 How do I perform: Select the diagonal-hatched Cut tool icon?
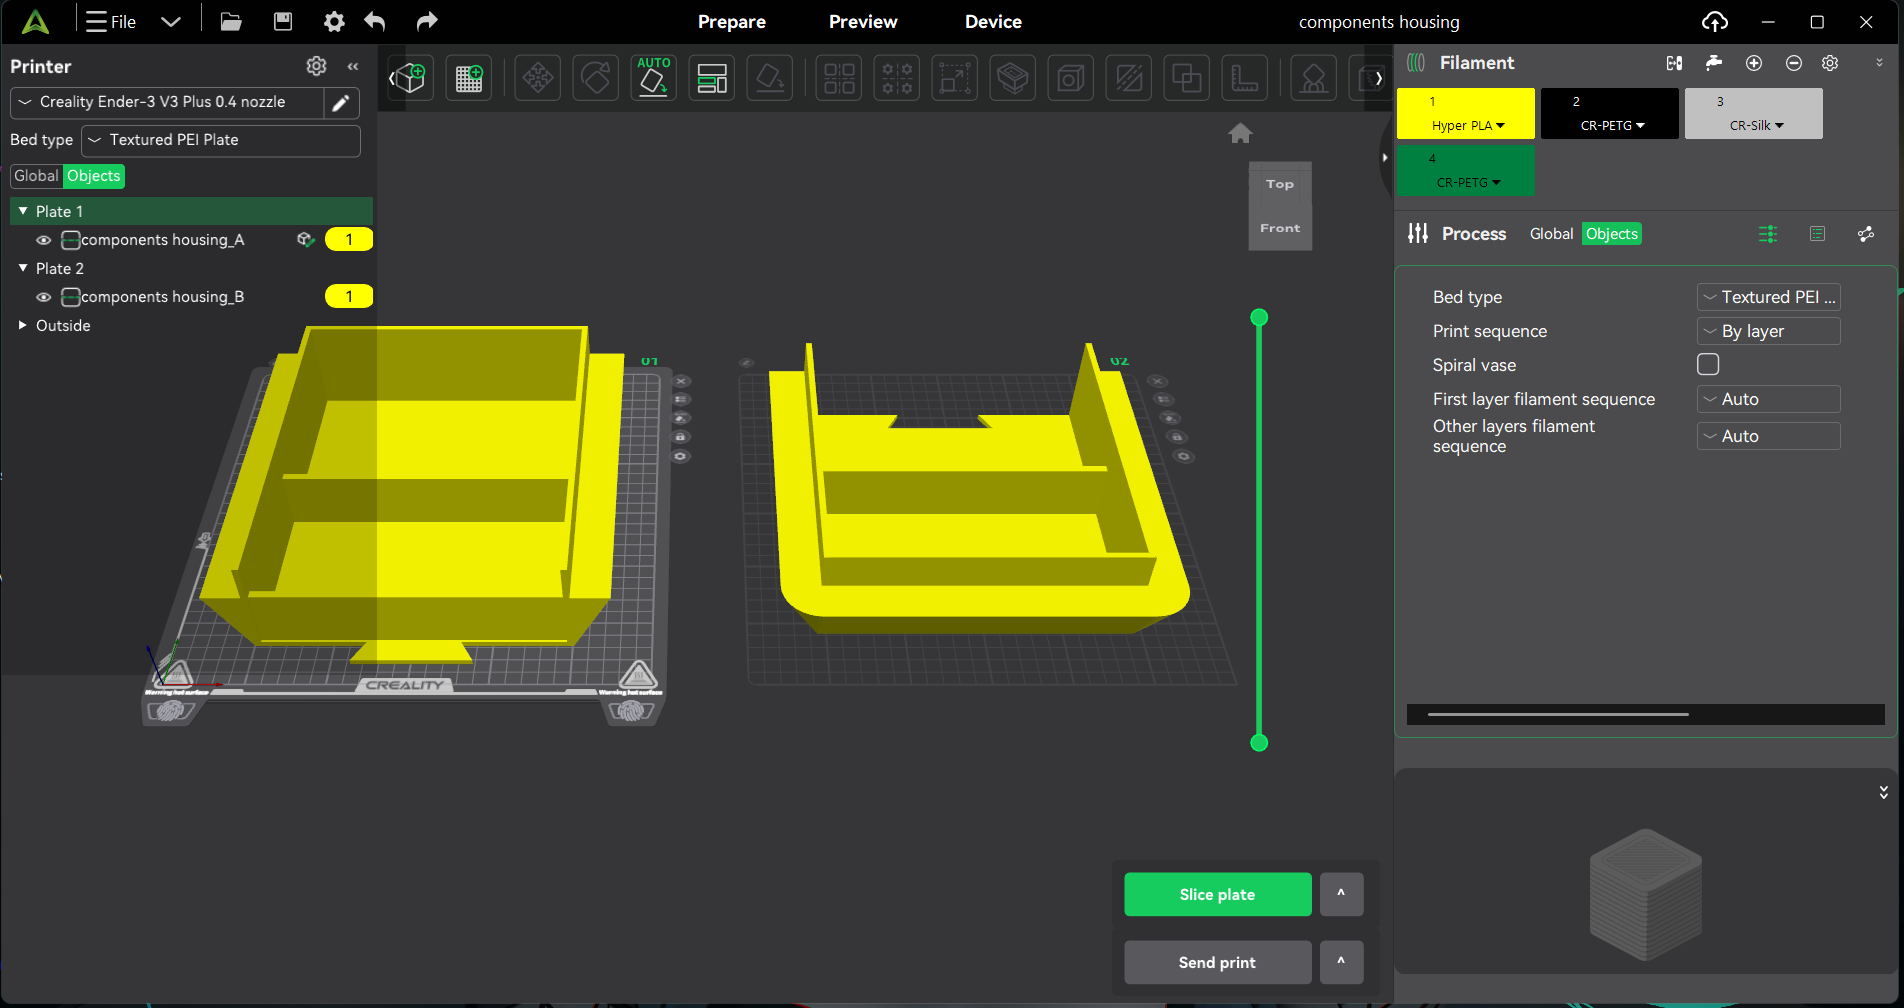coord(1129,78)
